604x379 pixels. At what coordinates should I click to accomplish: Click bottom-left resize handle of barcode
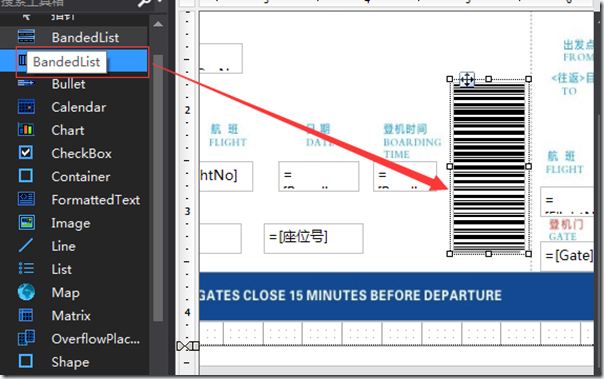tap(450, 254)
